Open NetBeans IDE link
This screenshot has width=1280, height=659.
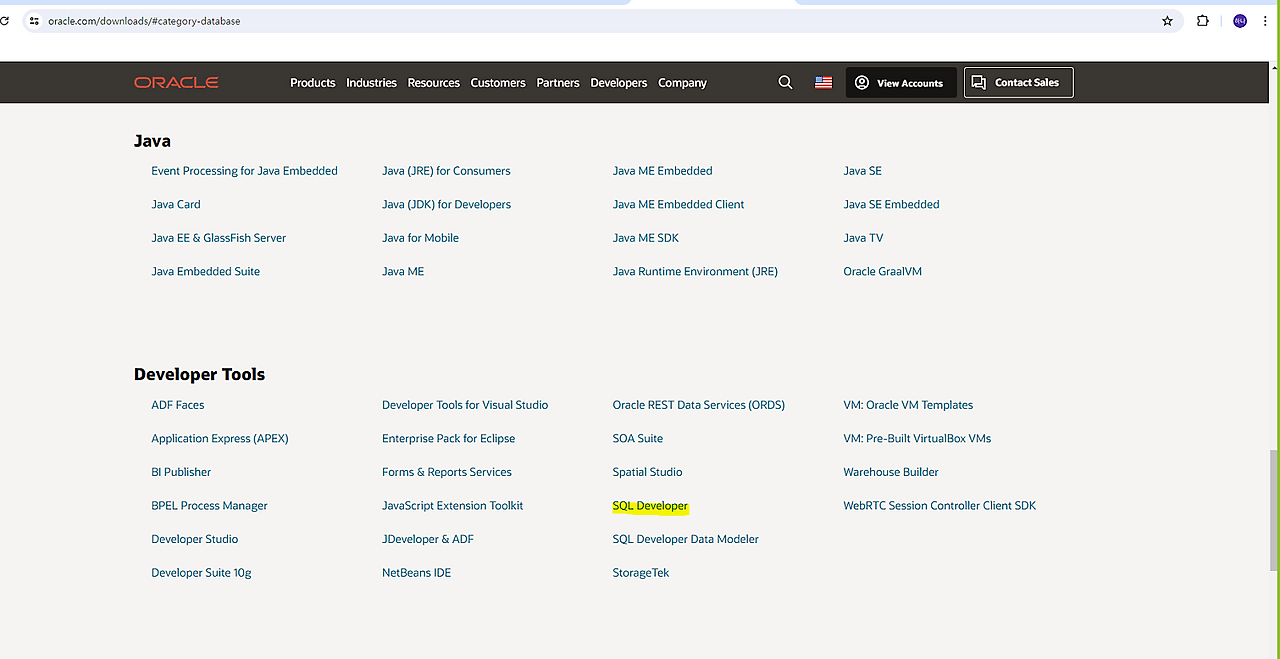pyautogui.click(x=417, y=573)
